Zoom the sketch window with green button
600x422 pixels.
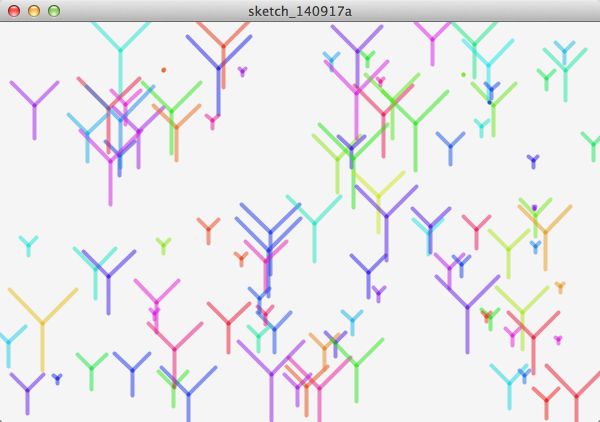54,10
